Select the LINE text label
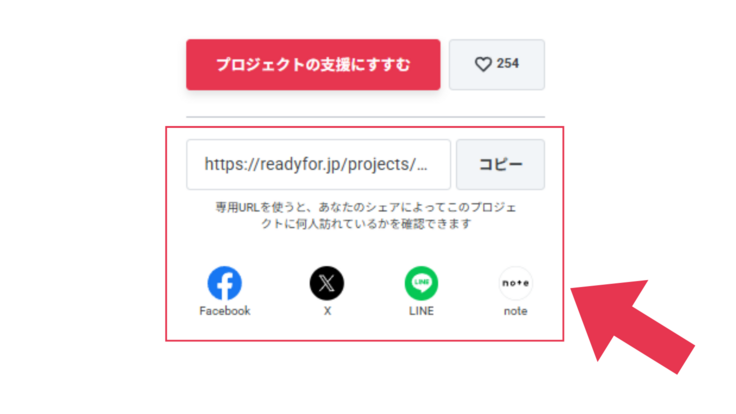Image resolution: width=736 pixels, height=414 pixels. pos(421,311)
